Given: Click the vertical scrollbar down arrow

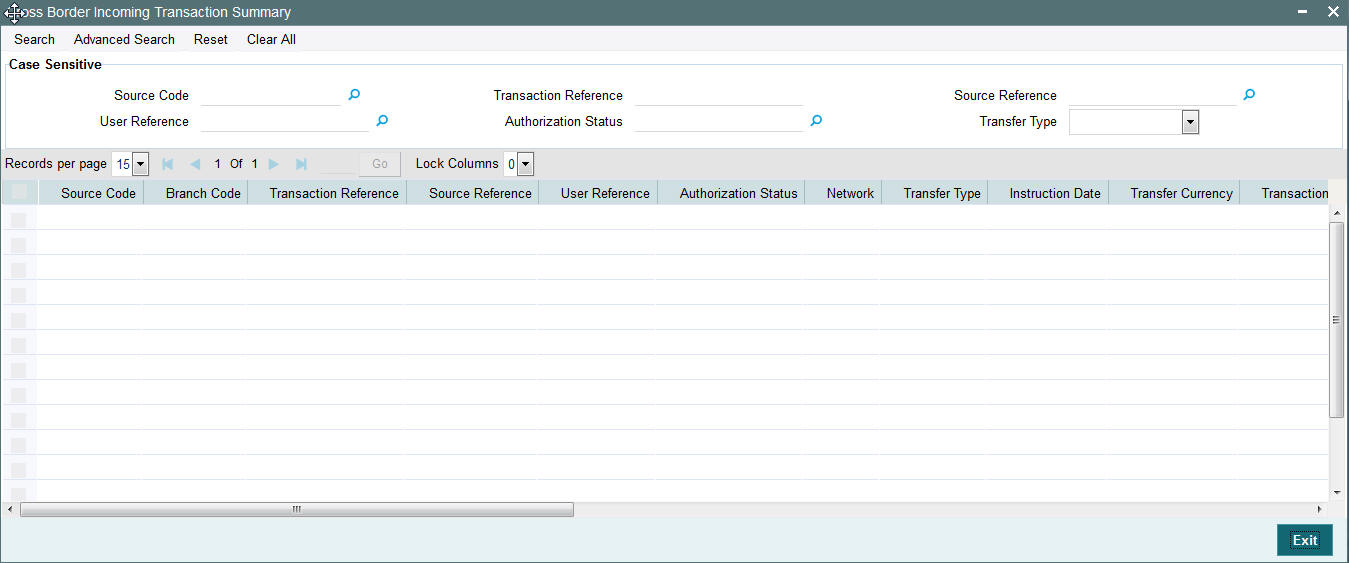Looking at the screenshot, I should click(x=1337, y=493).
